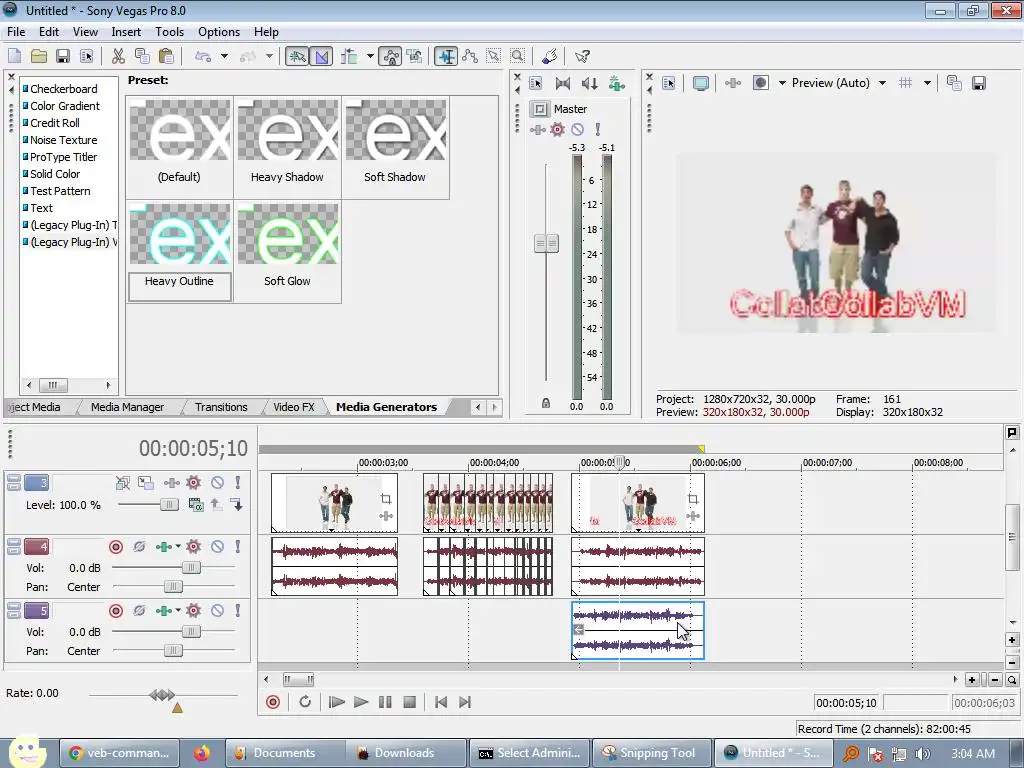Open the Options menu

click(219, 31)
